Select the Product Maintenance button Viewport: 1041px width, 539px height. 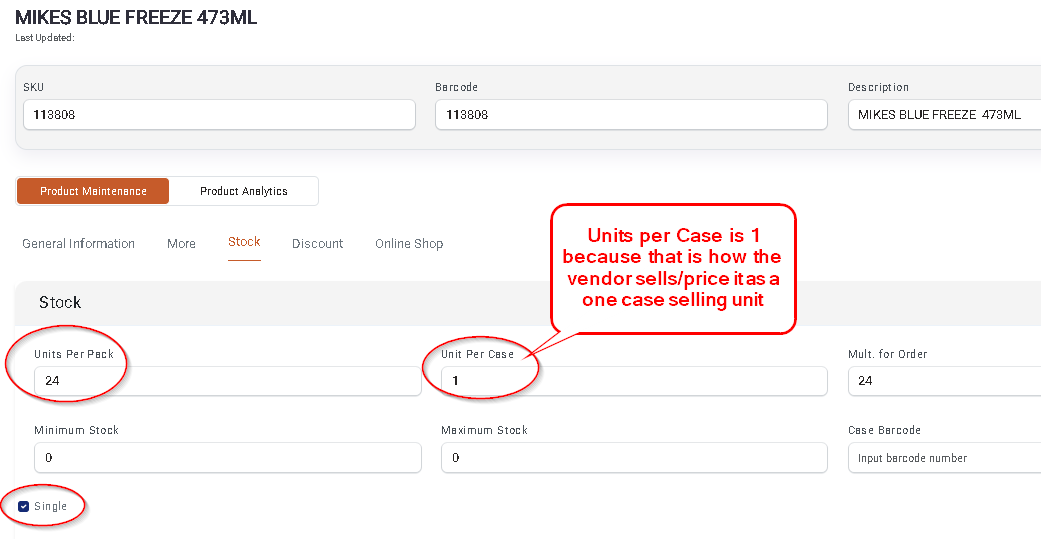tap(93, 191)
